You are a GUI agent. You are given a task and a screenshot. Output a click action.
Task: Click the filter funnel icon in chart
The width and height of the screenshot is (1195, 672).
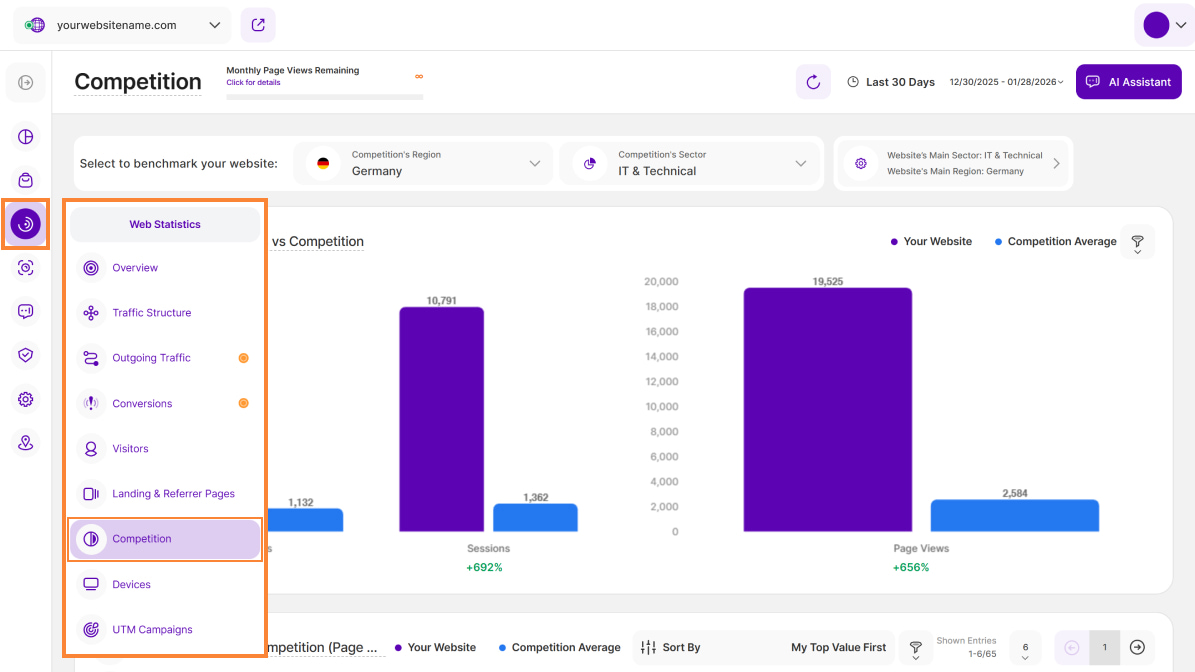coord(1137,242)
